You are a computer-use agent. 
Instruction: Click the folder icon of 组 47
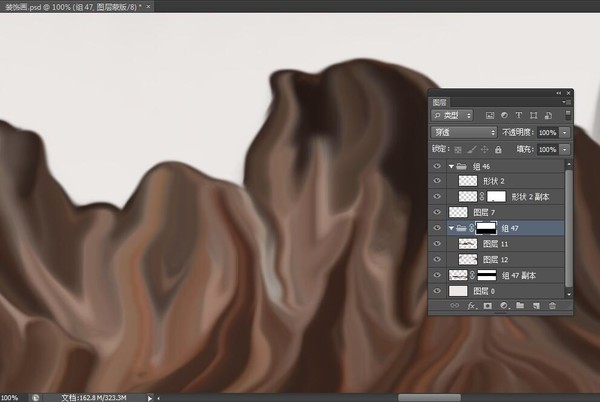coord(461,228)
